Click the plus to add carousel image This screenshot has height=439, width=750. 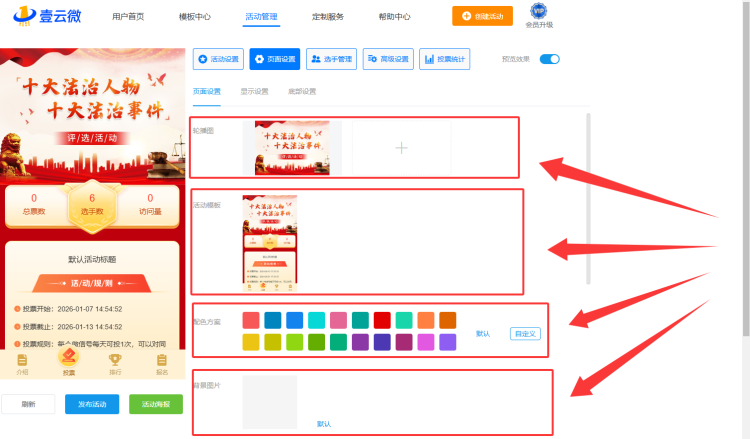[401, 148]
